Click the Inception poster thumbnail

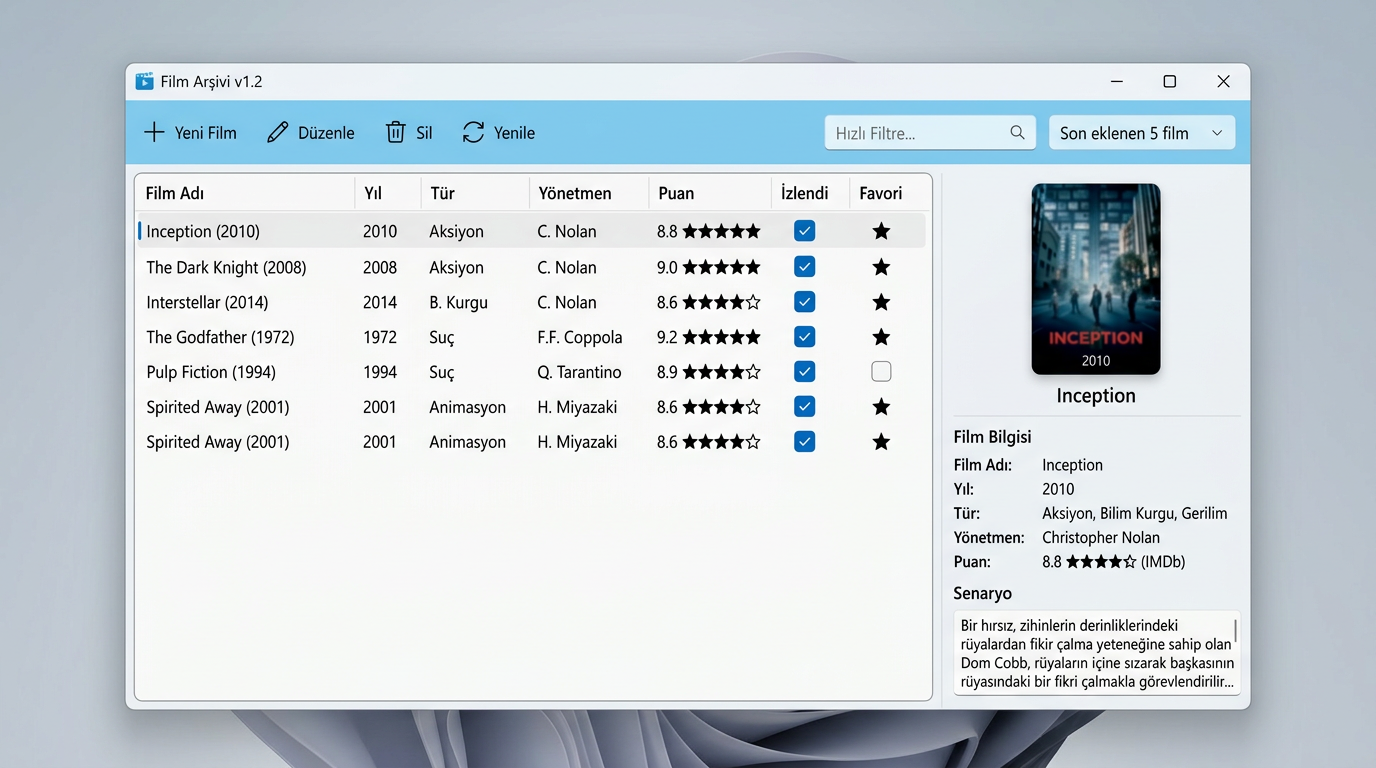(1096, 279)
